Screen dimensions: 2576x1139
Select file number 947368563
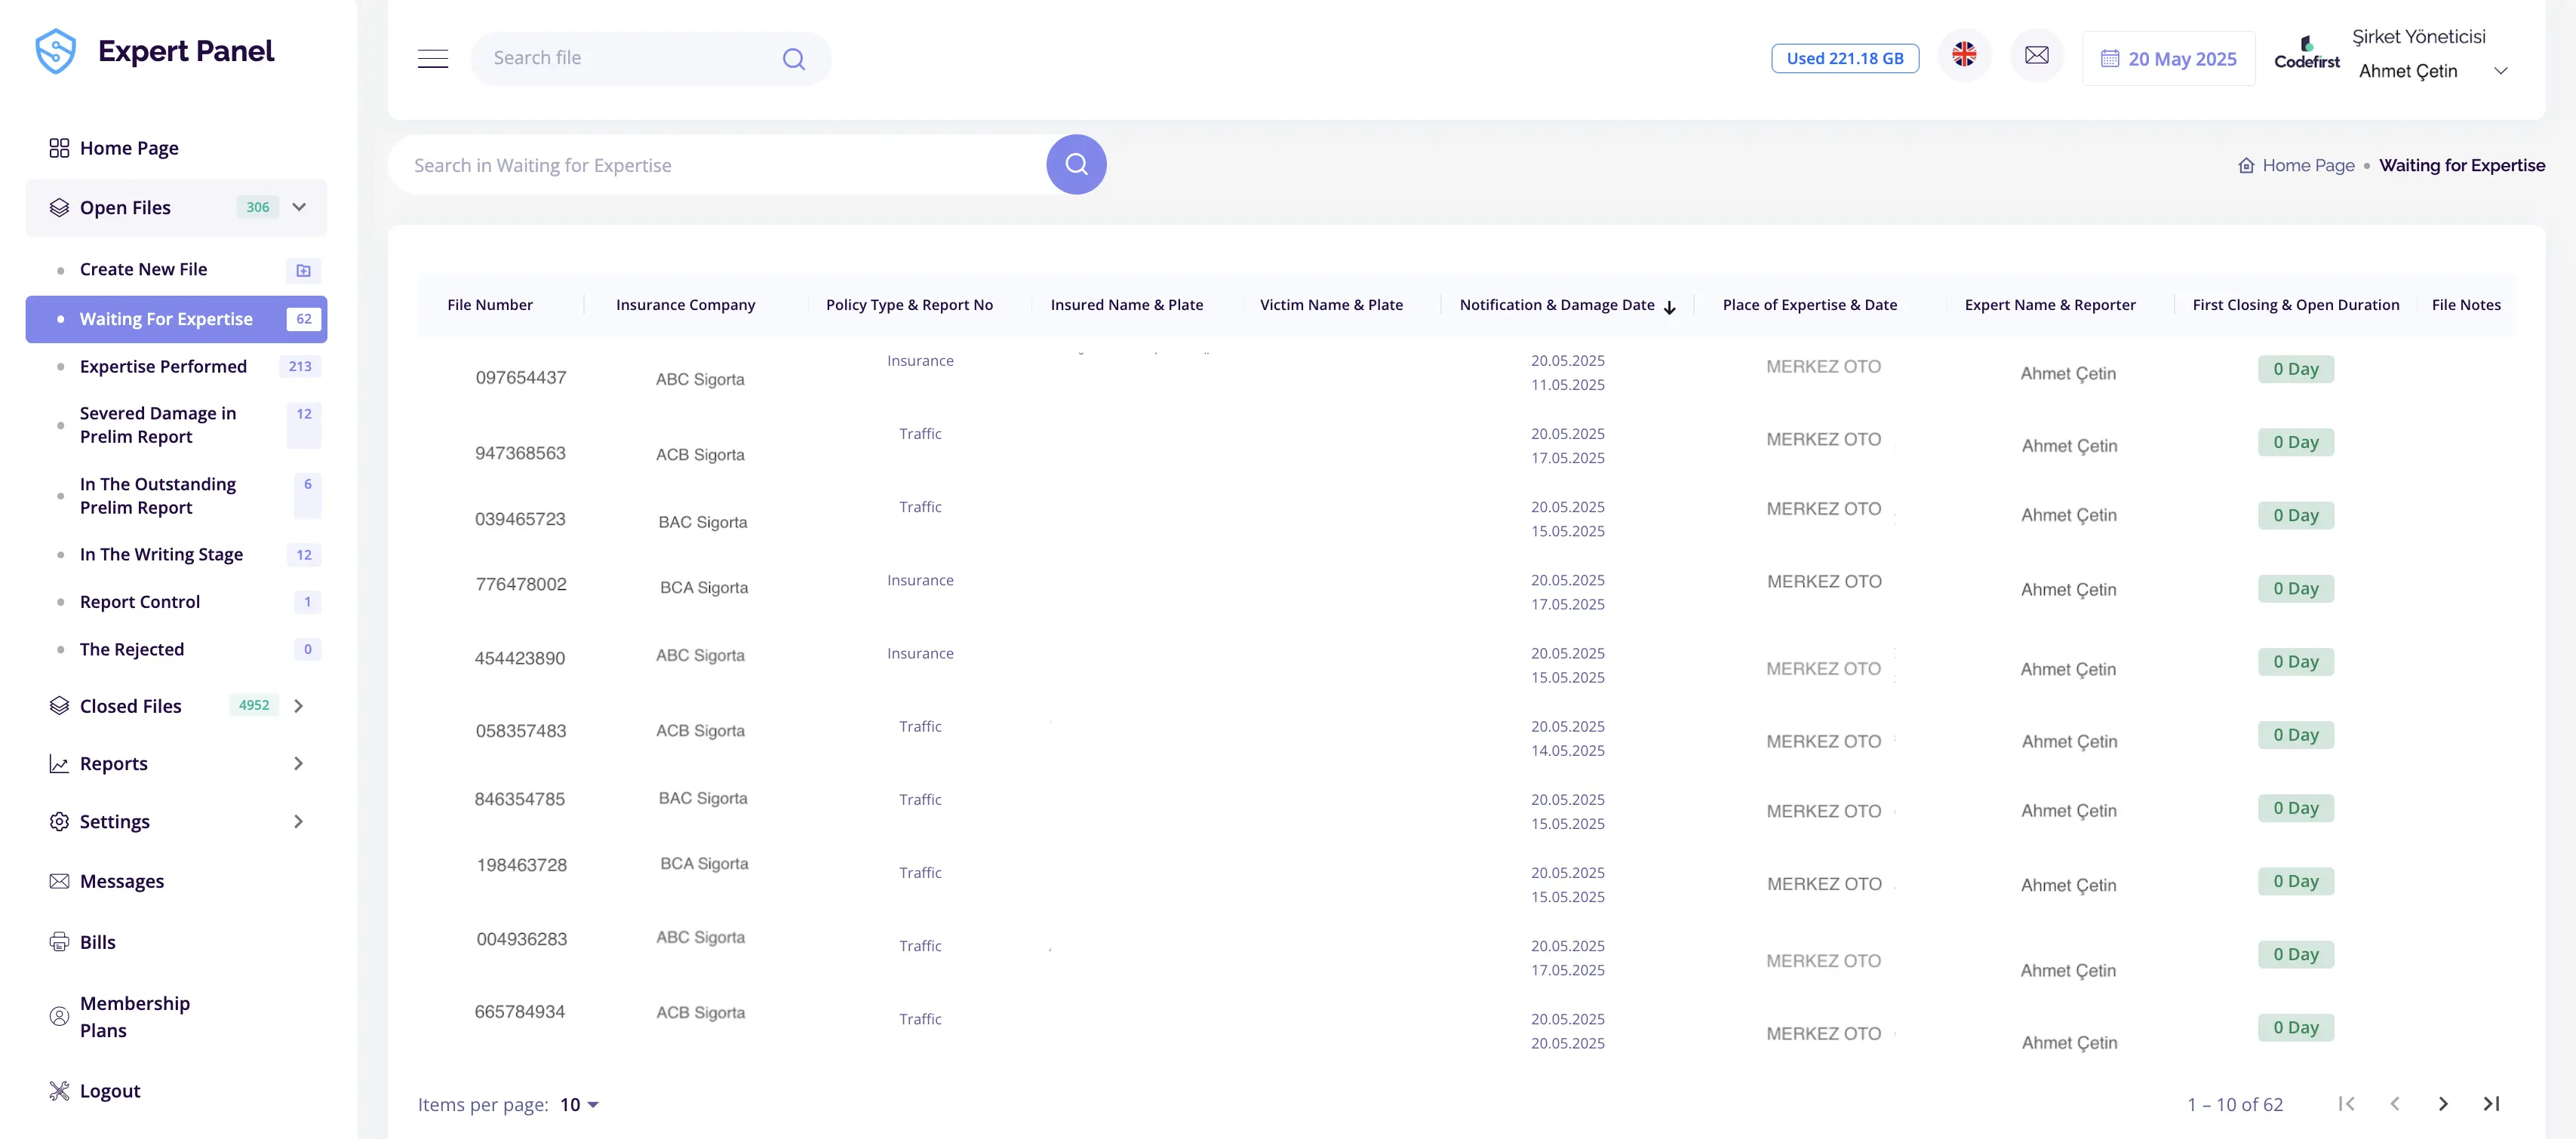pos(520,453)
